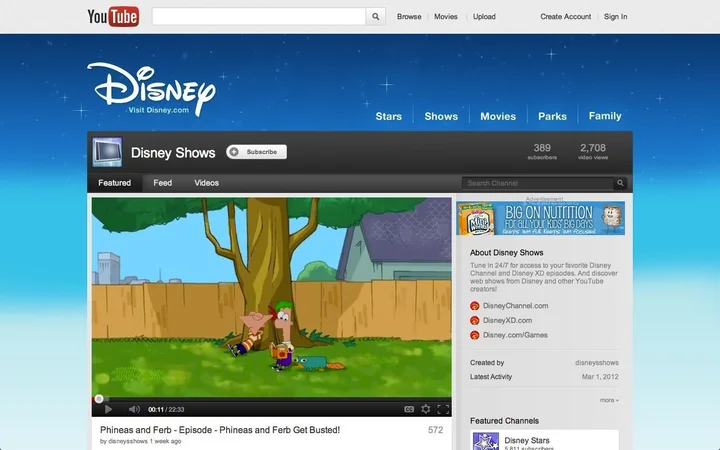Play the Phineas and Ferb video

108,409
